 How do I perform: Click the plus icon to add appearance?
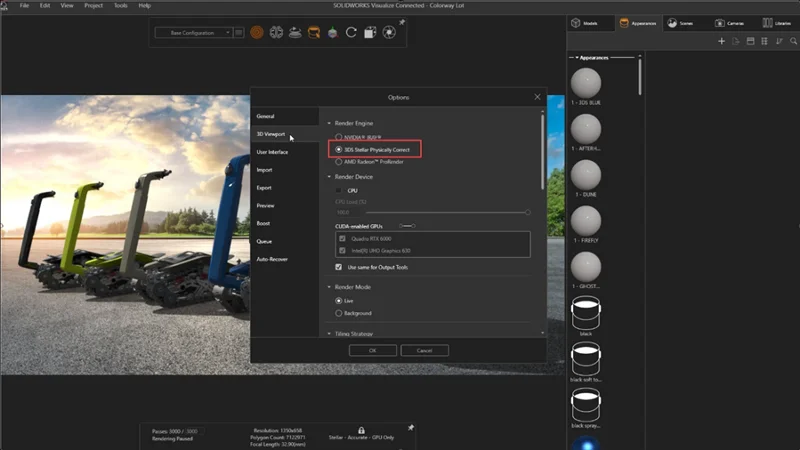(722, 41)
